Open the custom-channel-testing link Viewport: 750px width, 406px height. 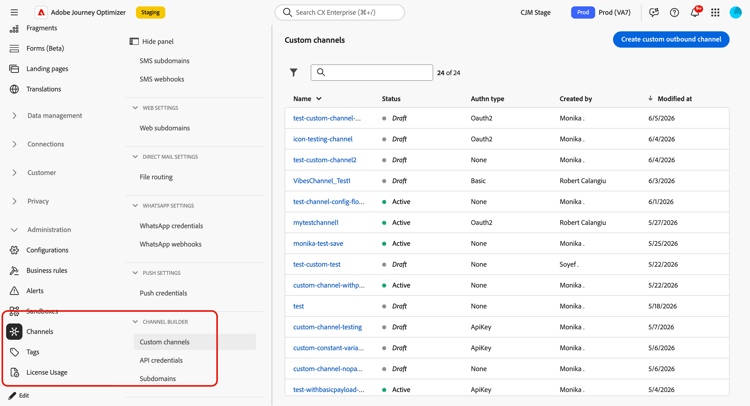tap(328, 327)
